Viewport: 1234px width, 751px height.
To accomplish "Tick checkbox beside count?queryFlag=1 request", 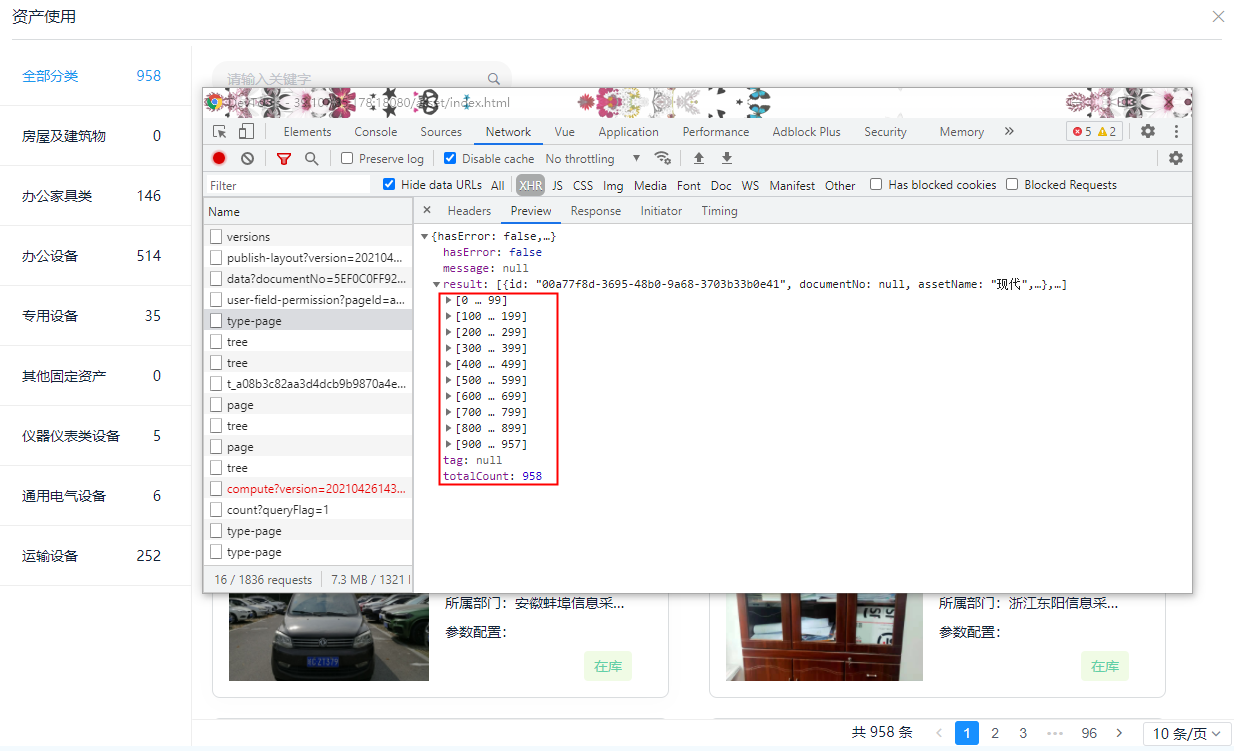I will click(215, 509).
